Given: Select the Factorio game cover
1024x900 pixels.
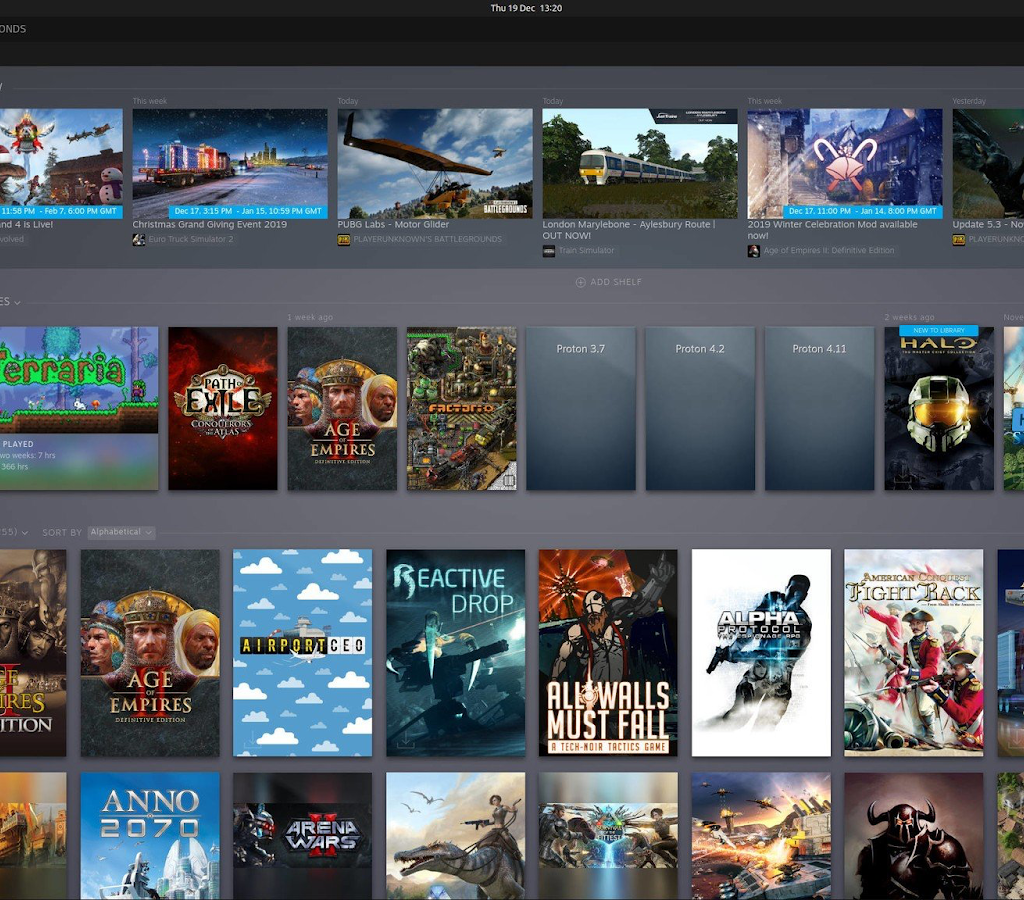Looking at the screenshot, I should point(462,409).
